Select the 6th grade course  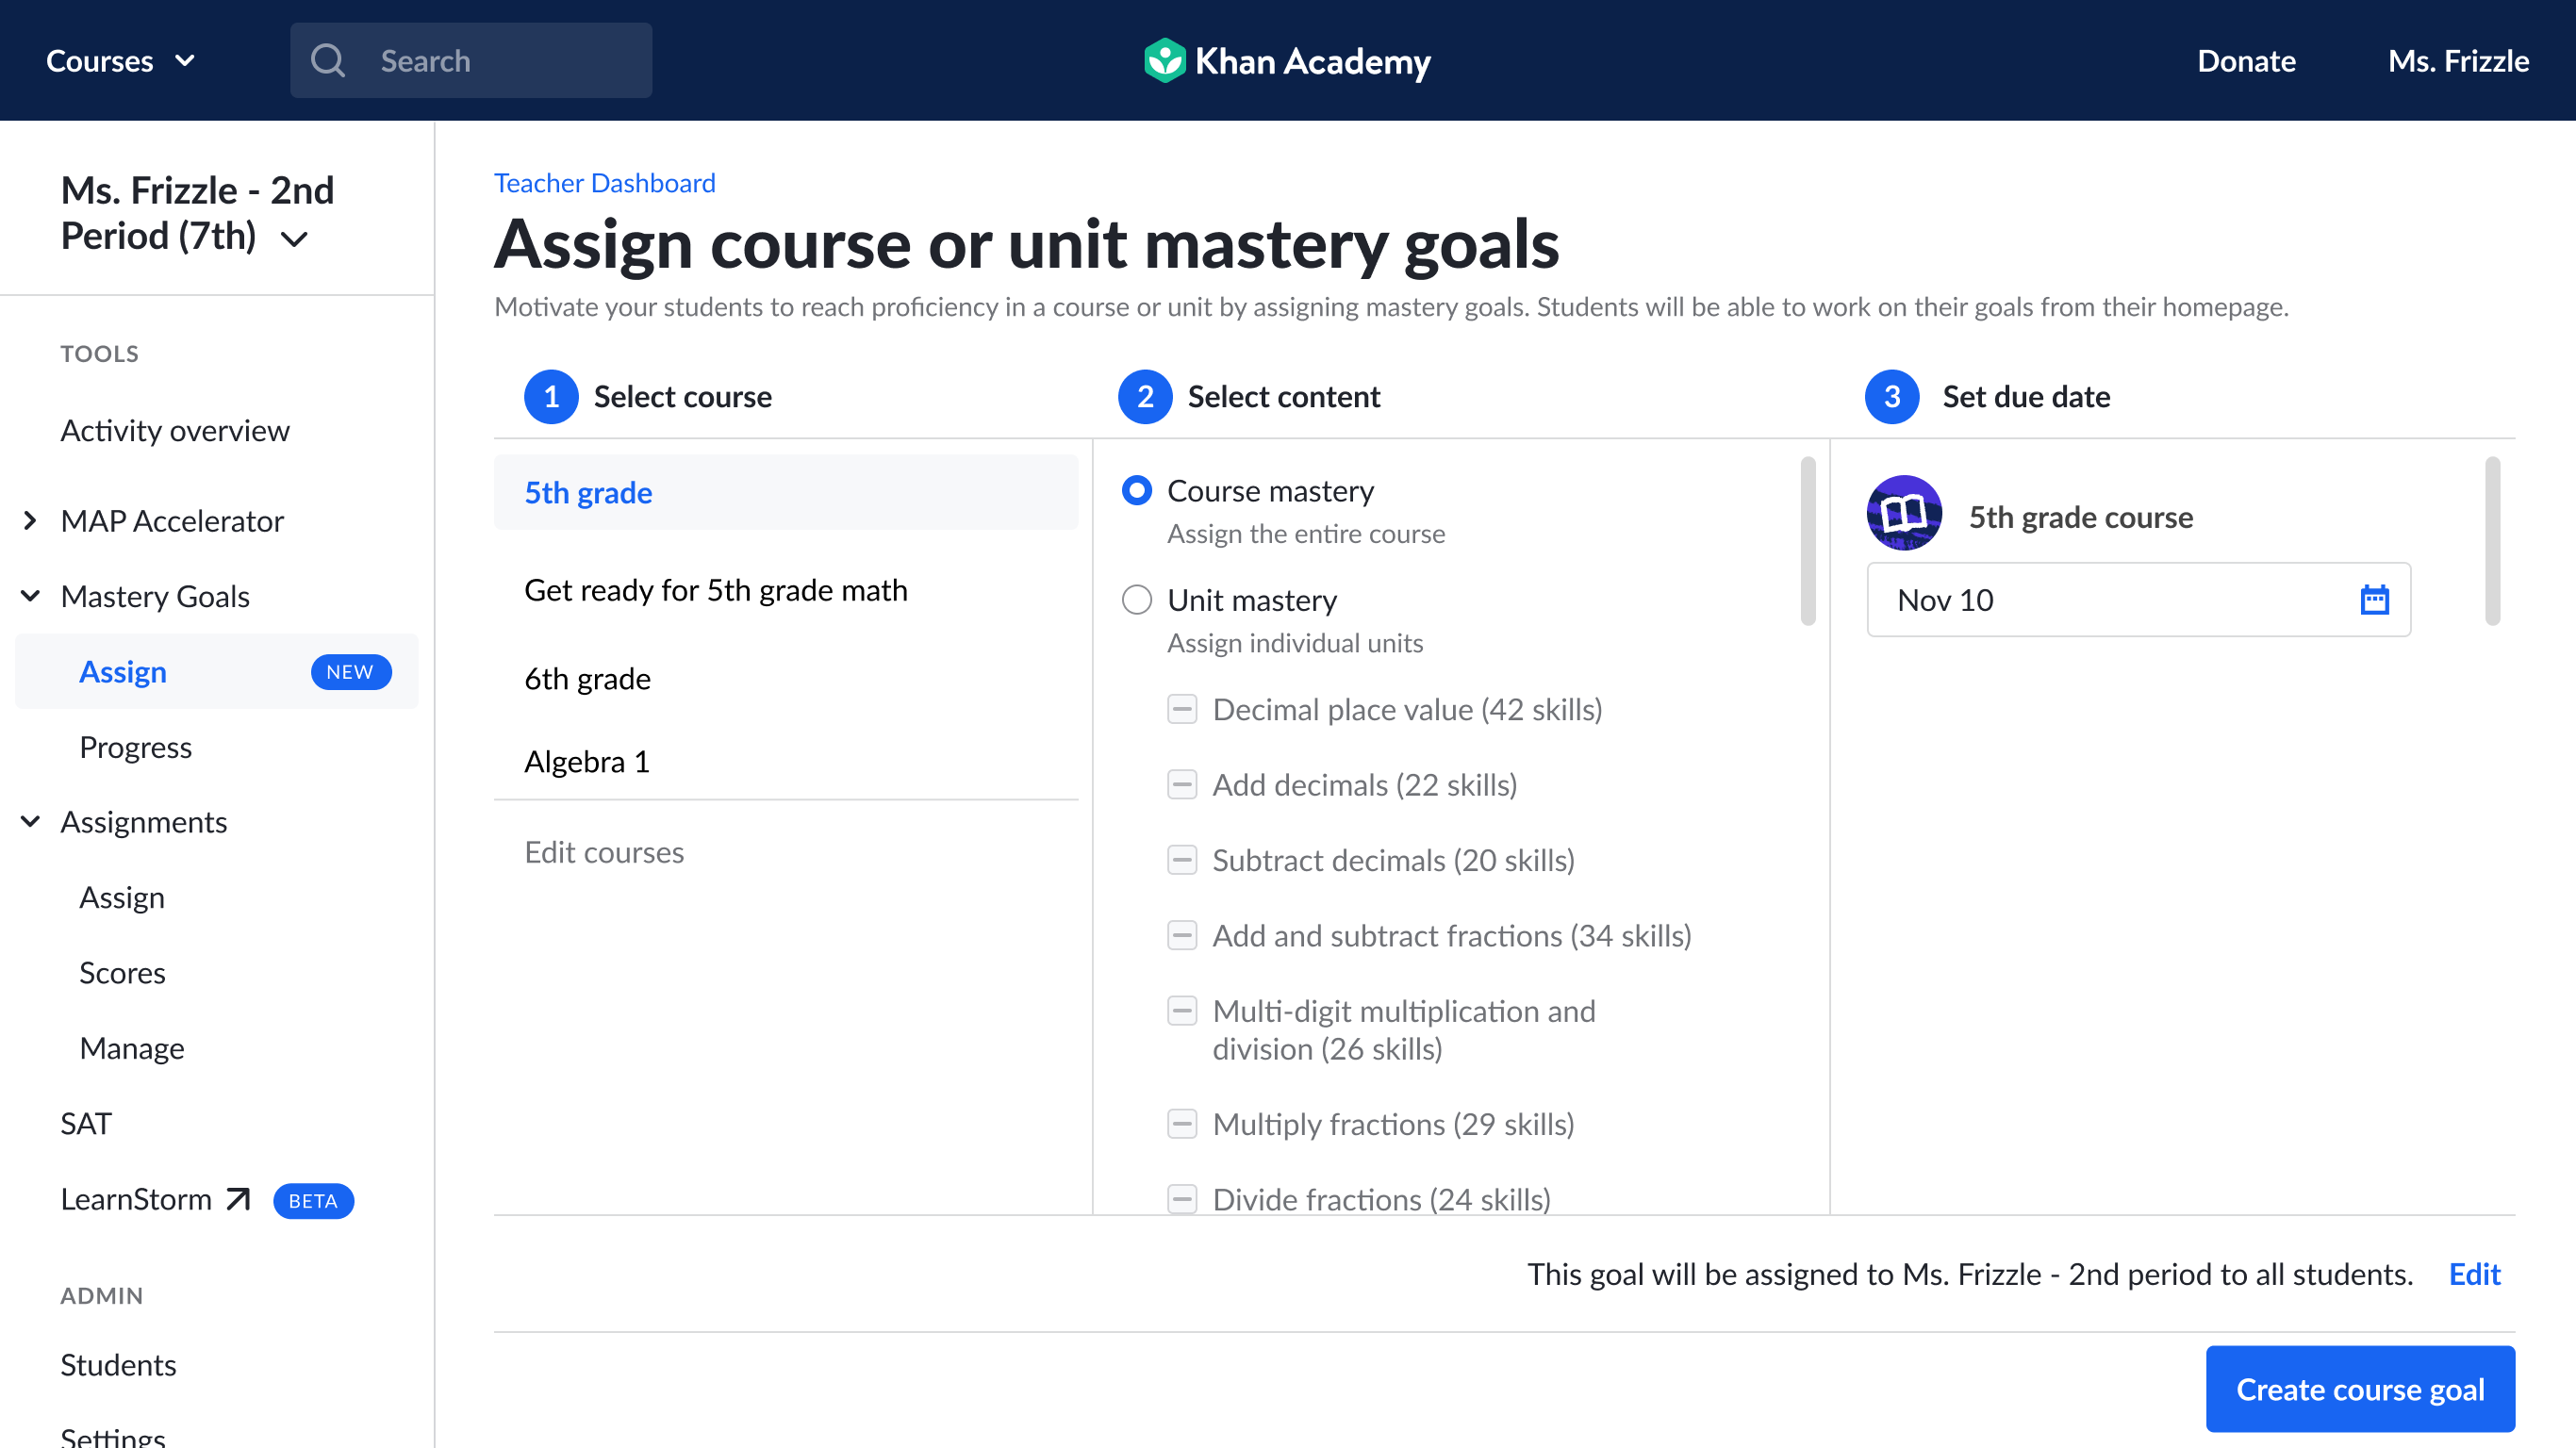[x=587, y=679]
